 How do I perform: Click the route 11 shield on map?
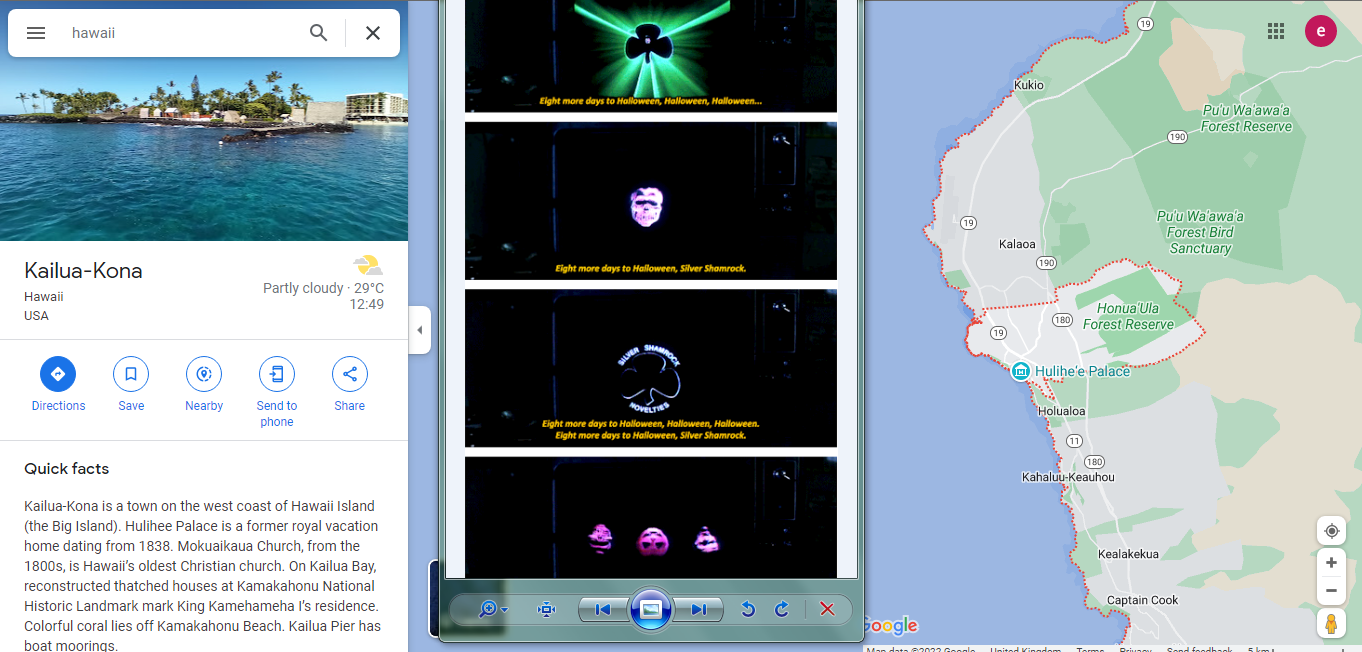pyautogui.click(x=1074, y=441)
